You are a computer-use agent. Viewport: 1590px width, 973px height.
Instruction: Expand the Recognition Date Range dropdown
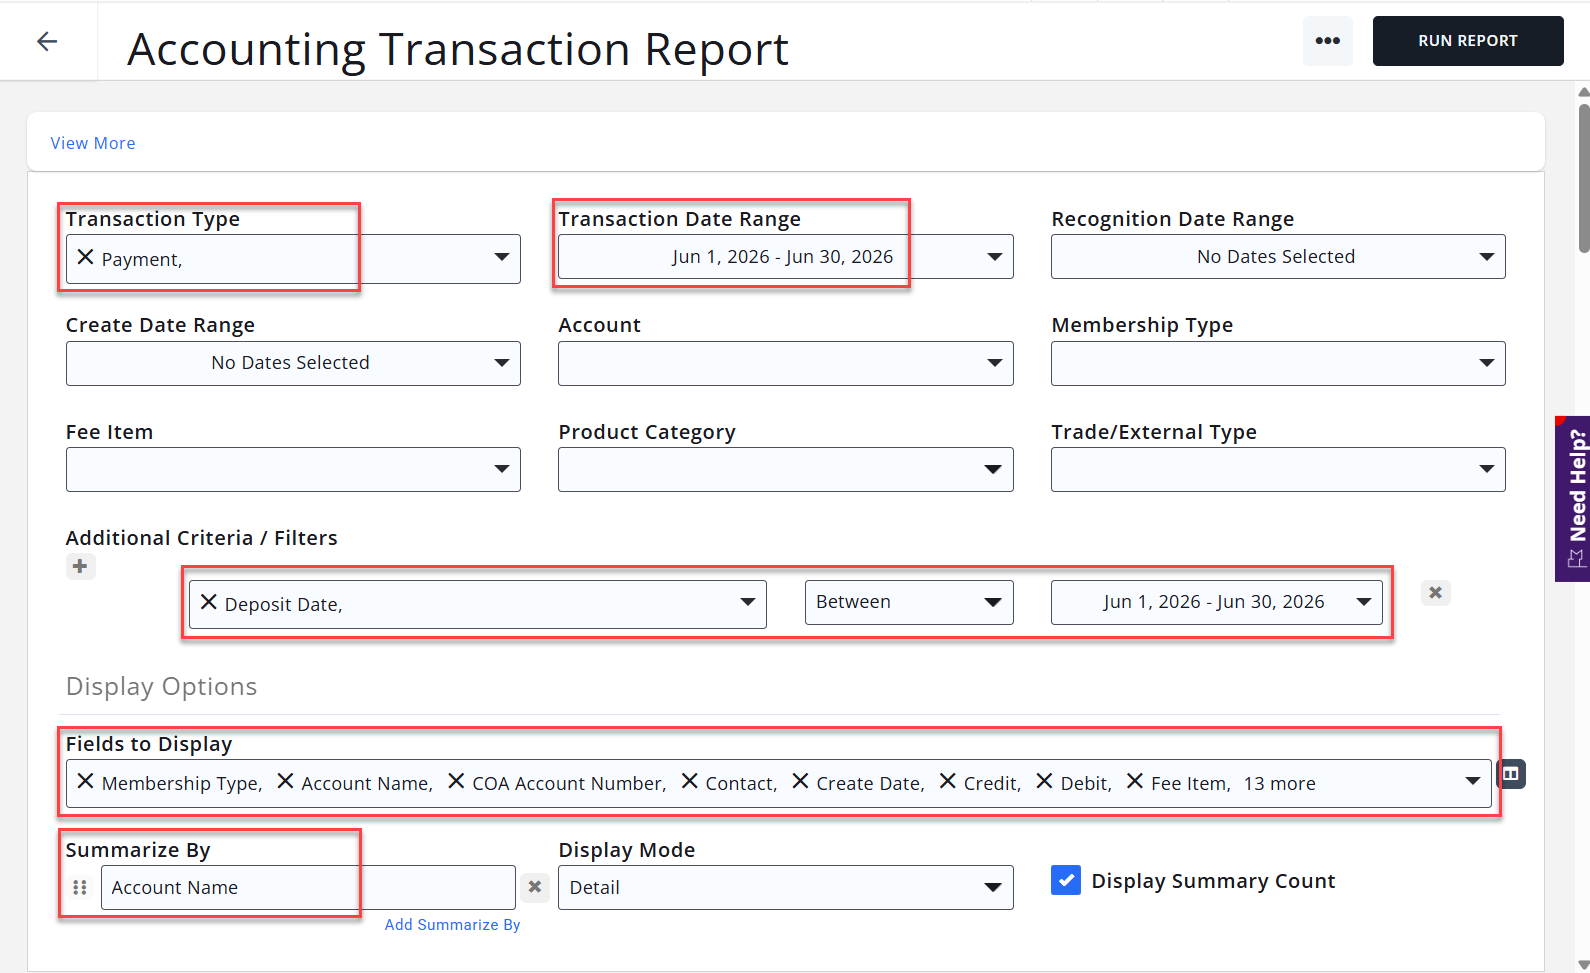coord(1278,257)
